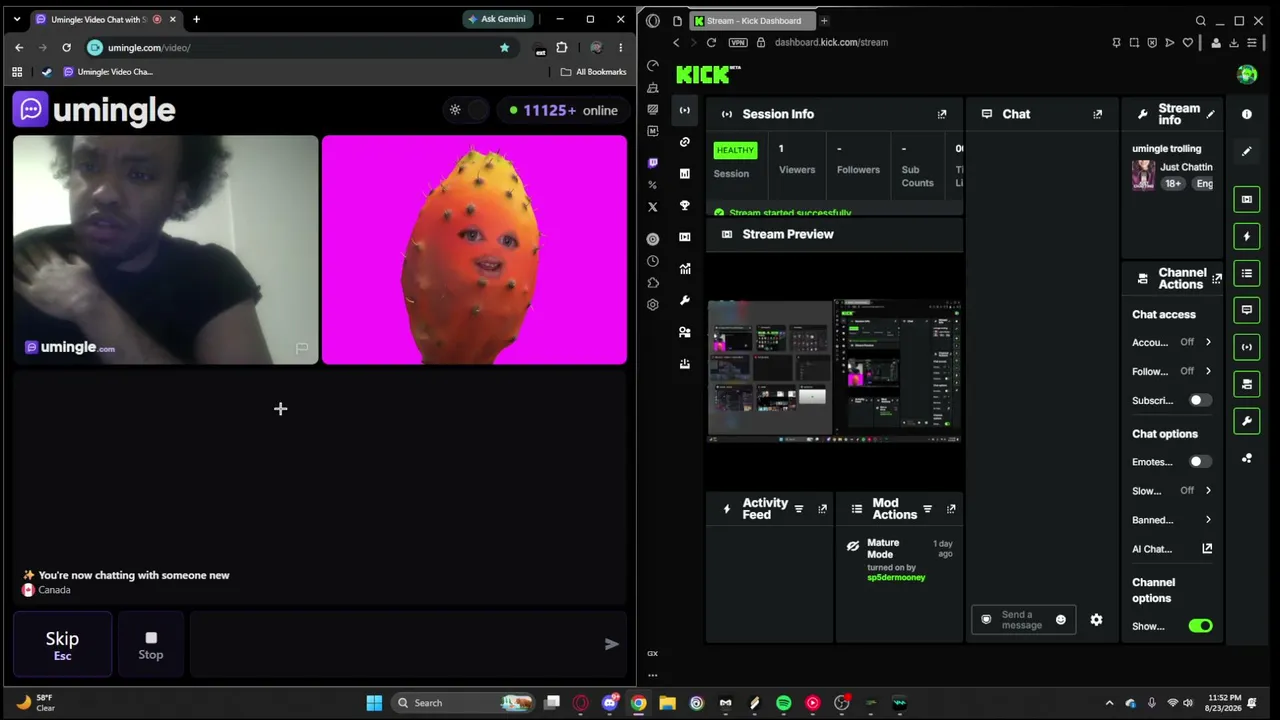Expand Banned words chat option
Image resolution: width=1280 pixels, height=720 pixels.
tap(1208, 520)
